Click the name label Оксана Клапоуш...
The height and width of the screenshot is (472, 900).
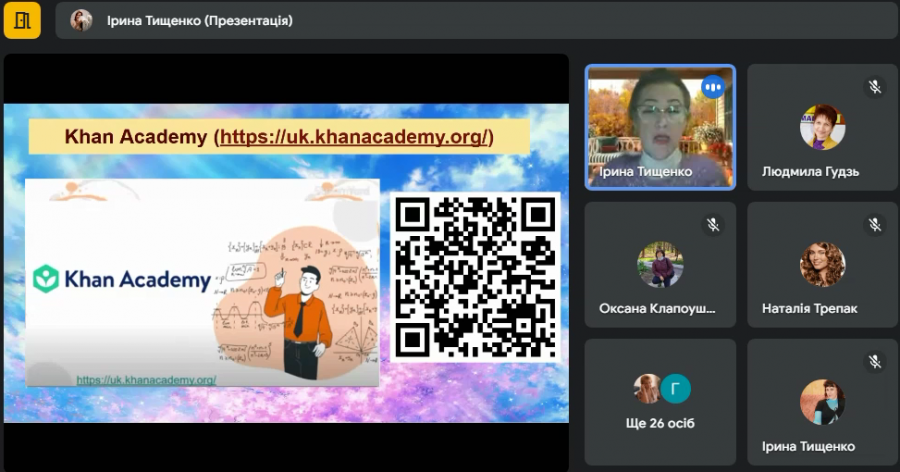pos(657,309)
